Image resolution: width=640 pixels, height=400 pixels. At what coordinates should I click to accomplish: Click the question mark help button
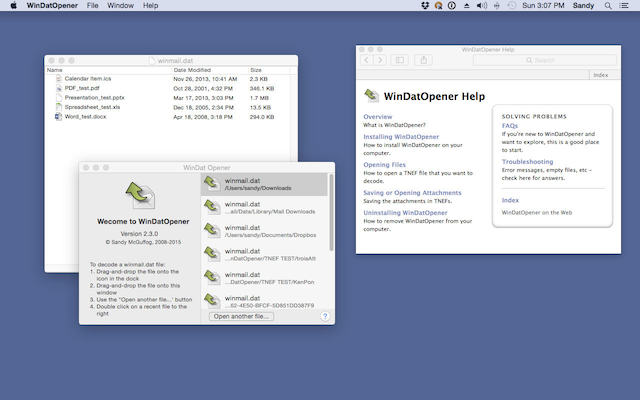coord(325,316)
